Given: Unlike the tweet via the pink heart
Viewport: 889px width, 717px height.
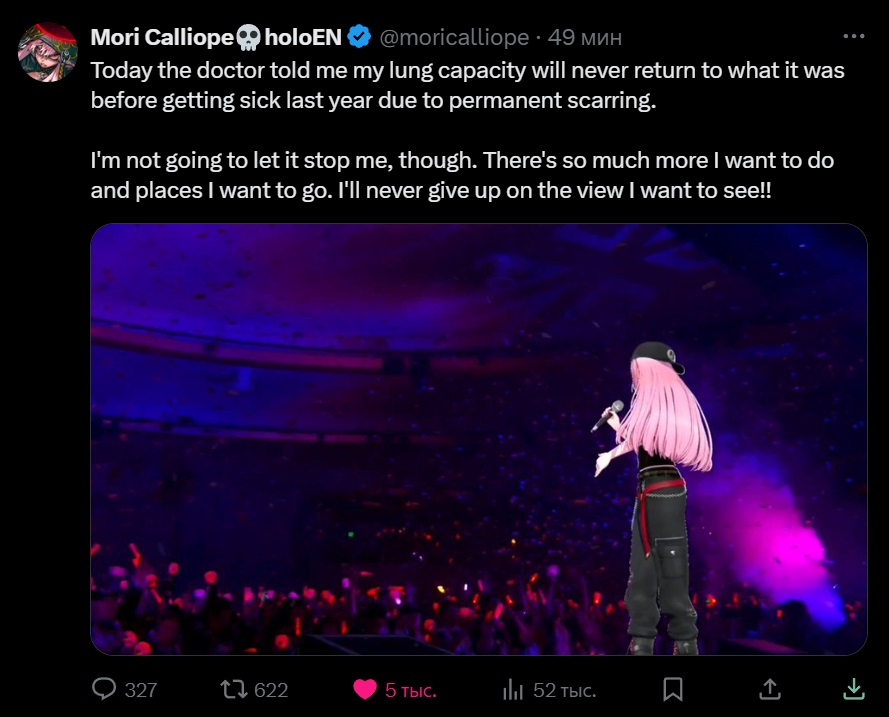Looking at the screenshot, I should tap(365, 689).
